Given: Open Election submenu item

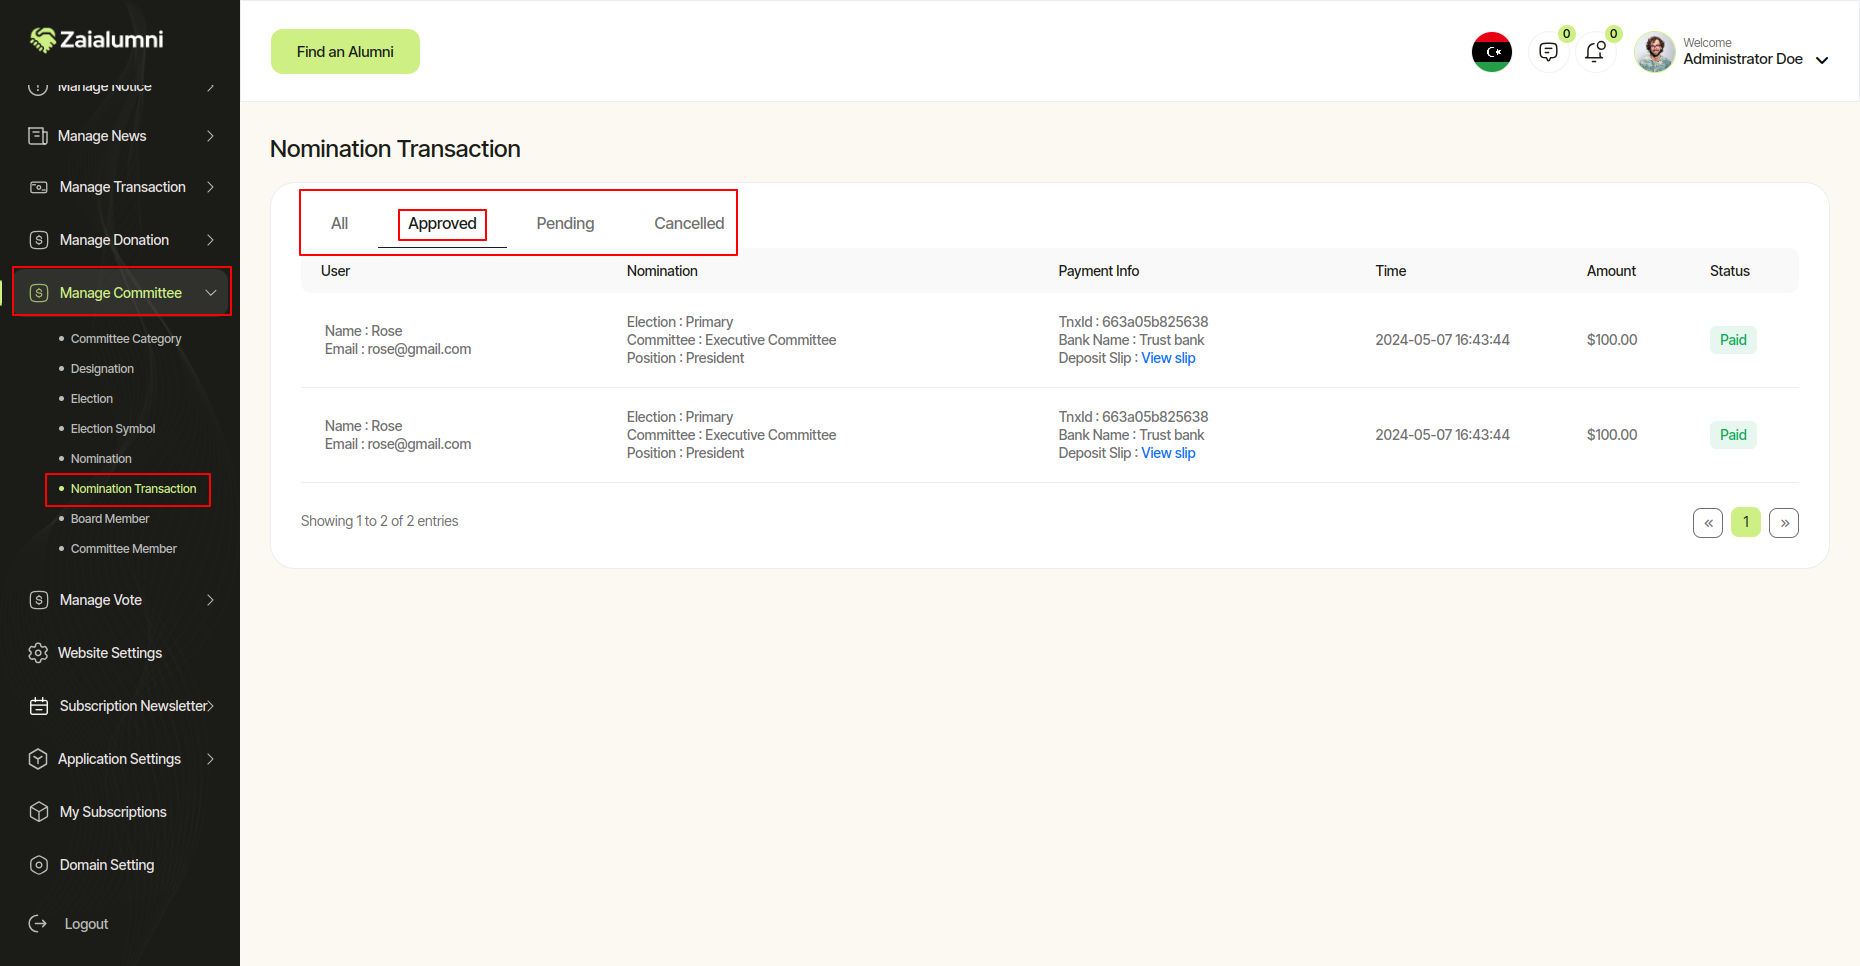Looking at the screenshot, I should click(x=92, y=399).
